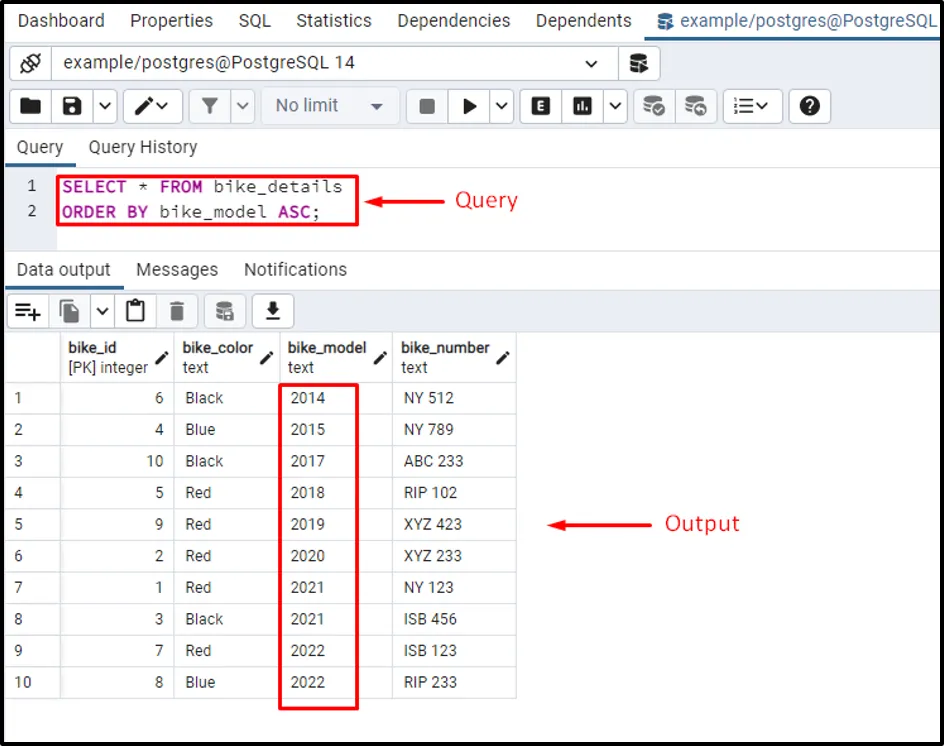Screen dimensions: 944x746
Task: Stop the running query using the stop icon
Action: pyautogui.click(x=427, y=106)
